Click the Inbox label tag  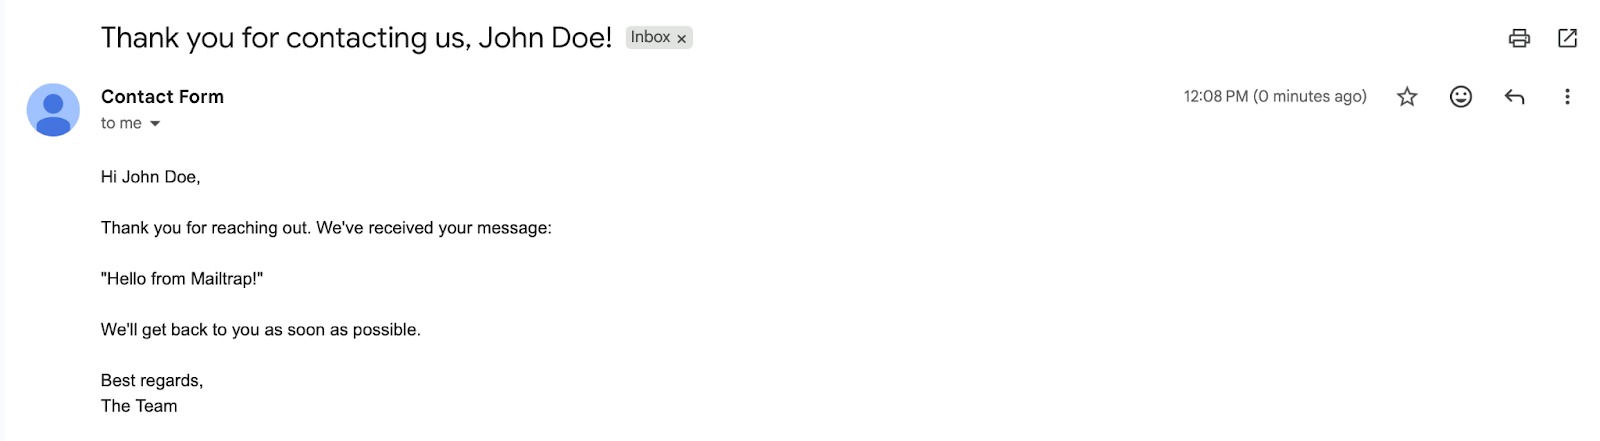pos(650,37)
